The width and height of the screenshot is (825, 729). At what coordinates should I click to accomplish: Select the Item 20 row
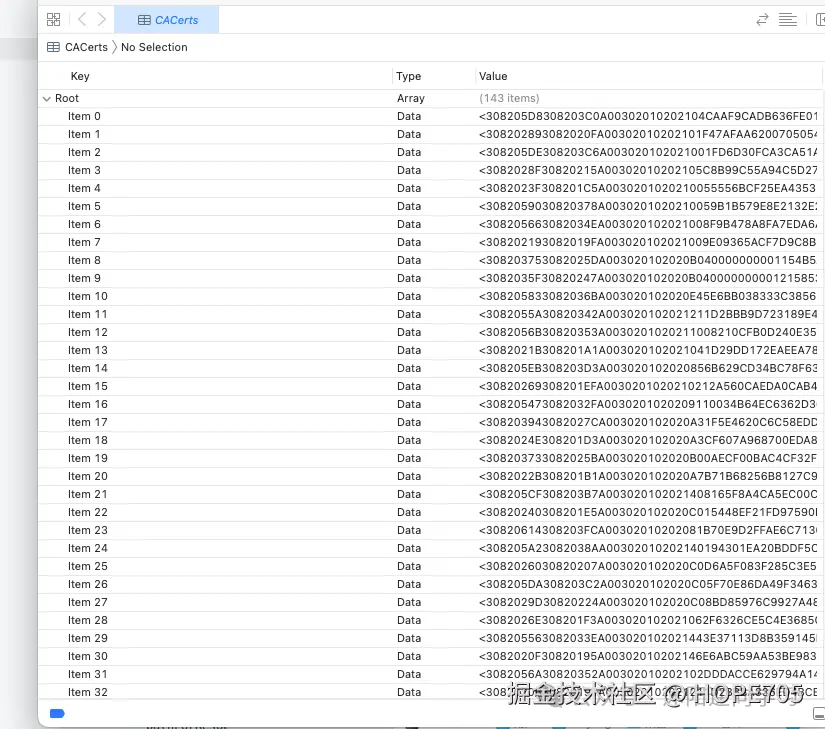(x=430, y=476)
